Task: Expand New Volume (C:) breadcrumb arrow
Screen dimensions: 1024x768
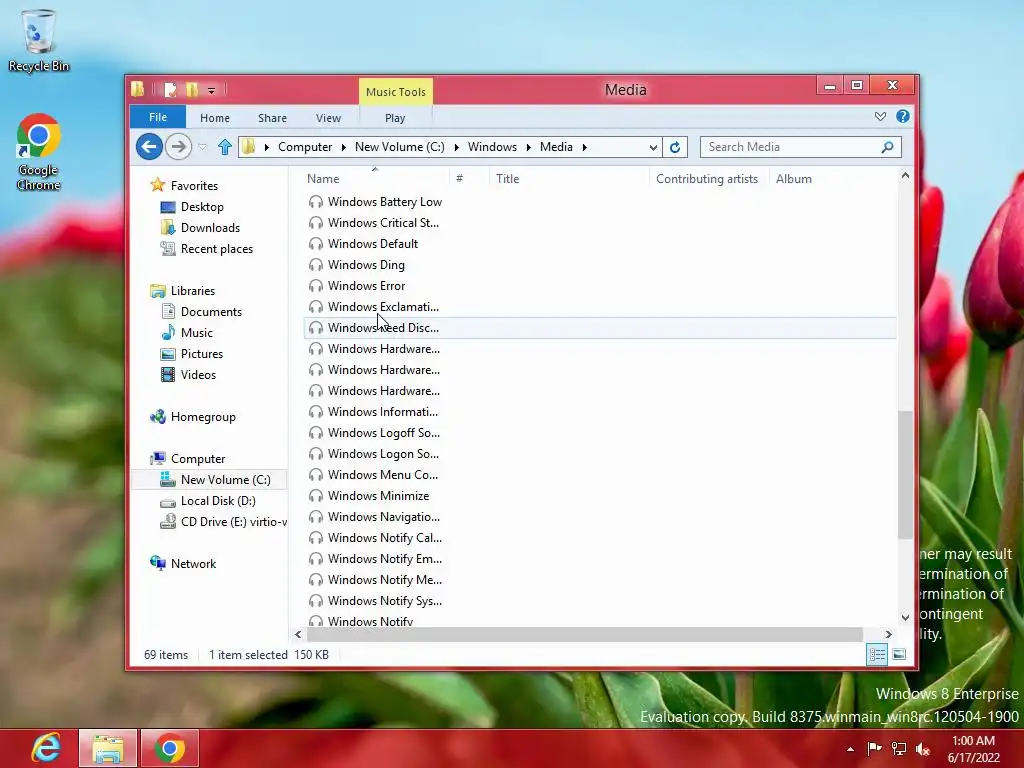Action: point(456,147)
